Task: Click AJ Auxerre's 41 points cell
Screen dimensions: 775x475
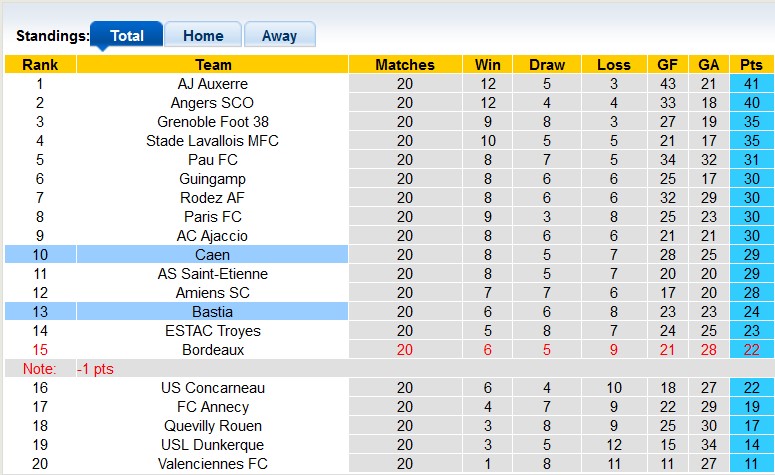Action: pyautogui.click(x=751, y=84)
